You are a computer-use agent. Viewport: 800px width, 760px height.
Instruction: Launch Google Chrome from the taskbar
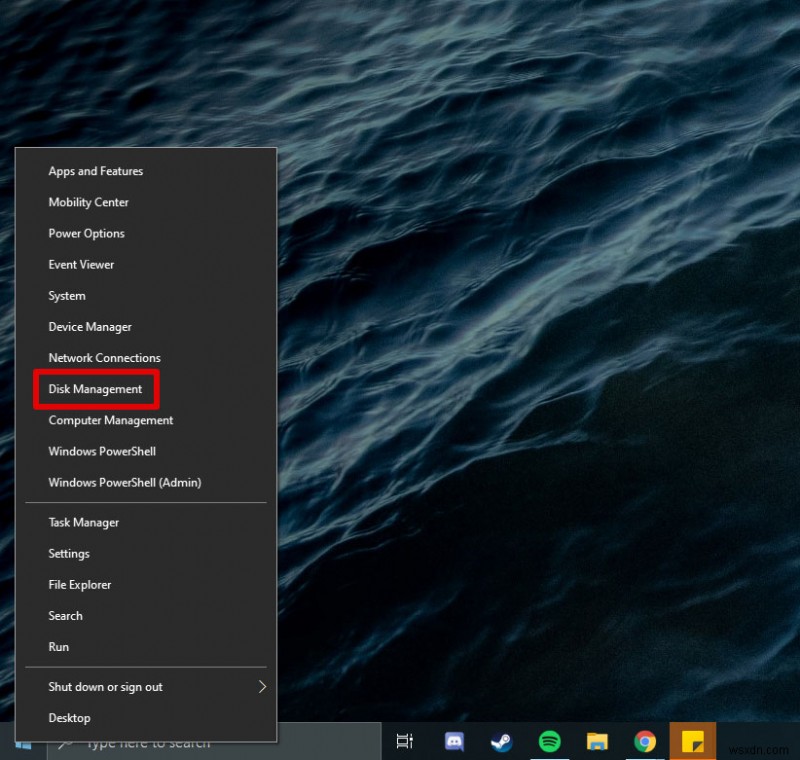tap(645, 742)
